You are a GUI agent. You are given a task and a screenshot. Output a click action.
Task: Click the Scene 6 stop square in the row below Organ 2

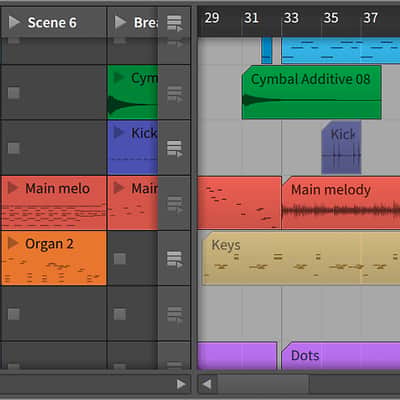coord(14,314)
